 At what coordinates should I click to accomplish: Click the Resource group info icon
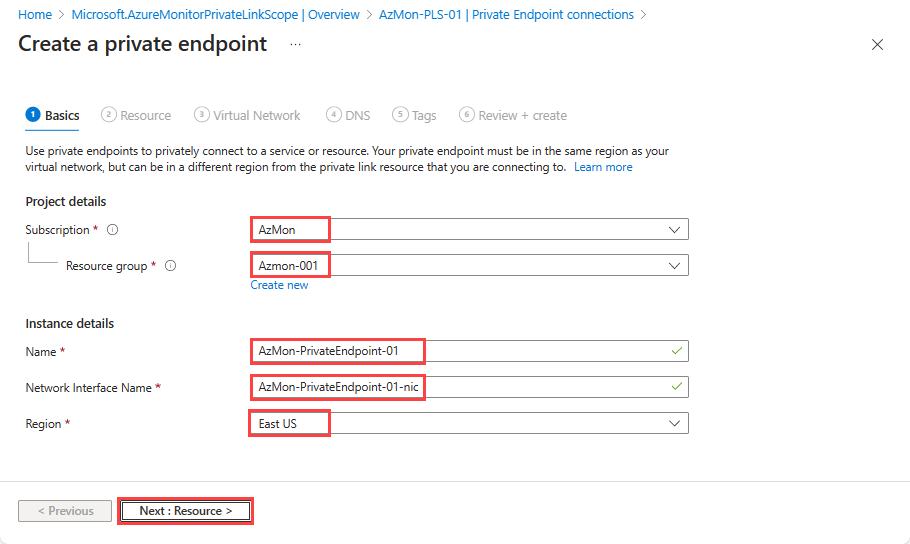tap(171, 266)
